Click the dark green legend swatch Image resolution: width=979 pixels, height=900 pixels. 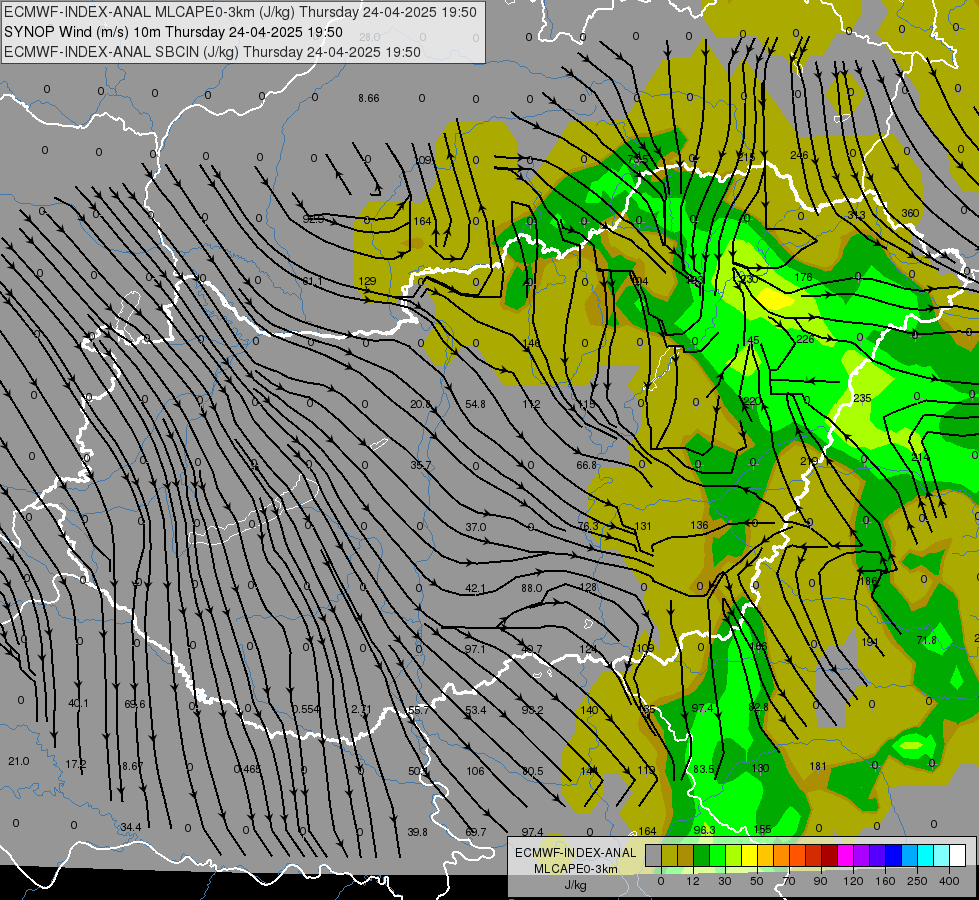tap(702, 855)
